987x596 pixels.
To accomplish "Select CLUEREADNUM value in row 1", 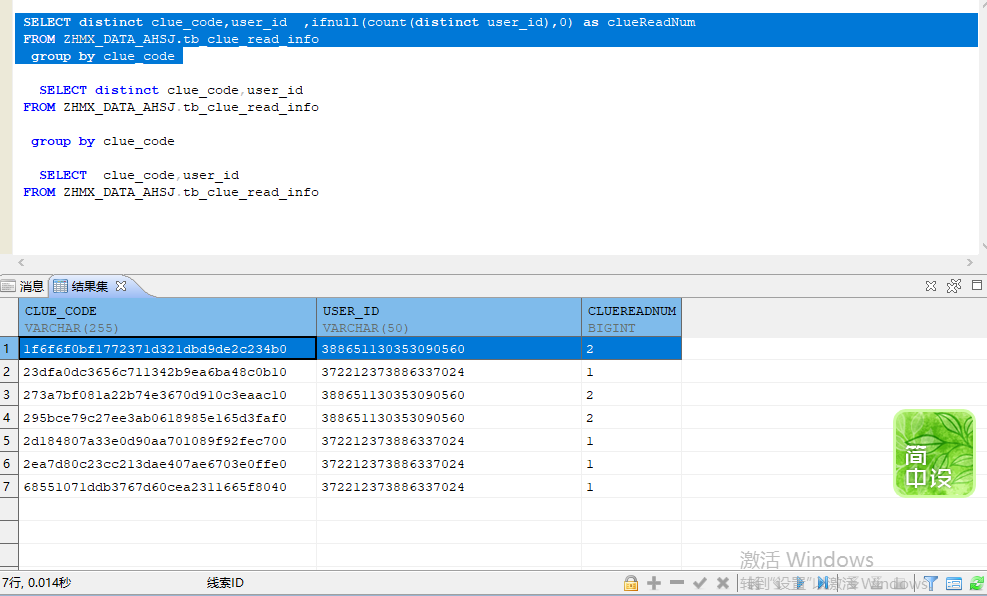I will point(631,349).
